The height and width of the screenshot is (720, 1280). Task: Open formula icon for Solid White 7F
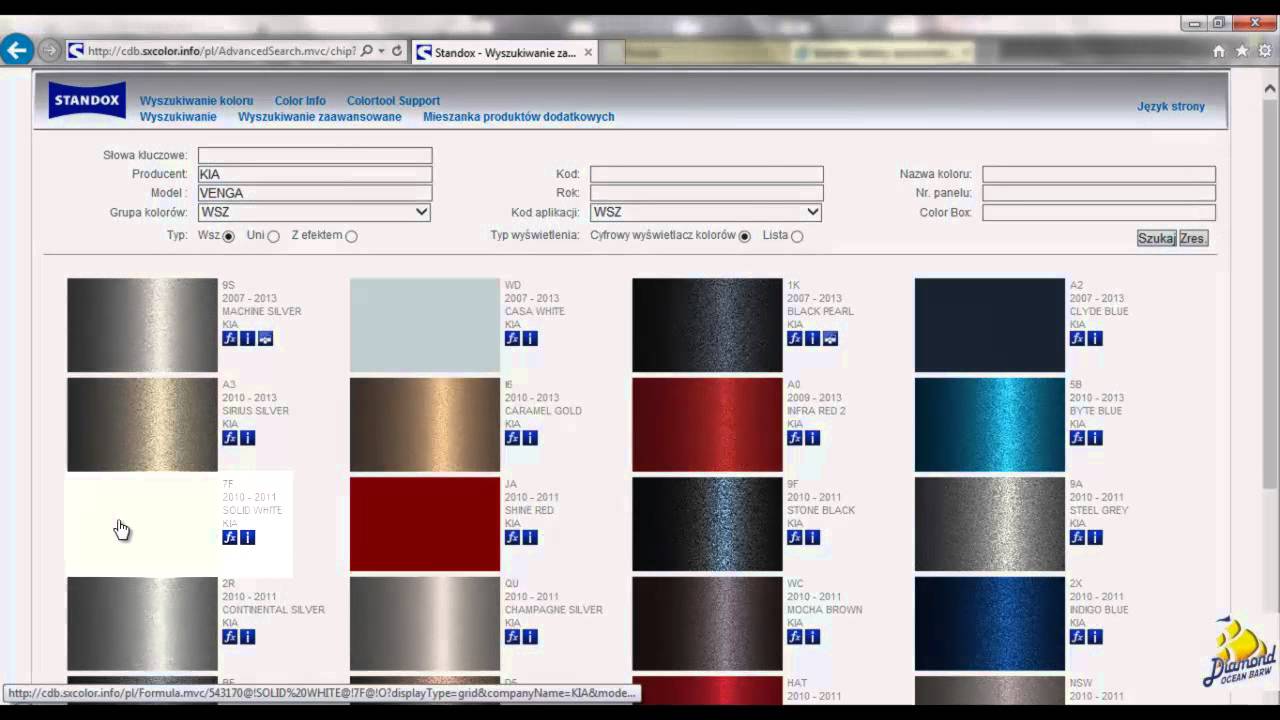tap(229, 537)
